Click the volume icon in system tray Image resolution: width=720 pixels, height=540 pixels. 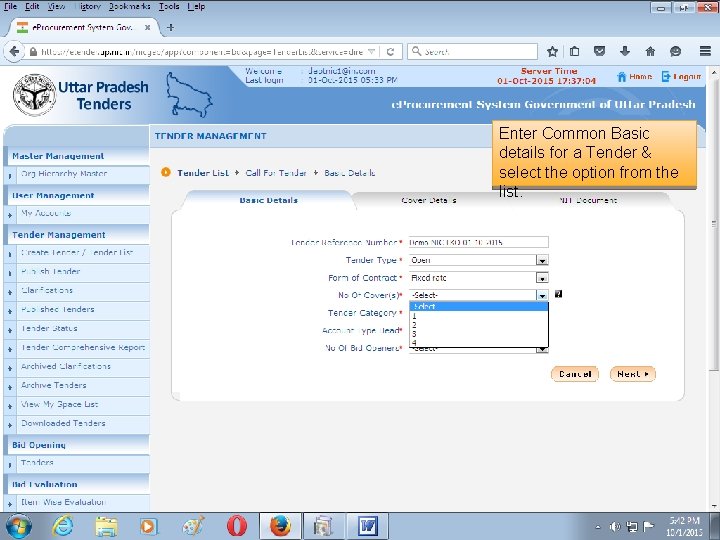[614, 527]
